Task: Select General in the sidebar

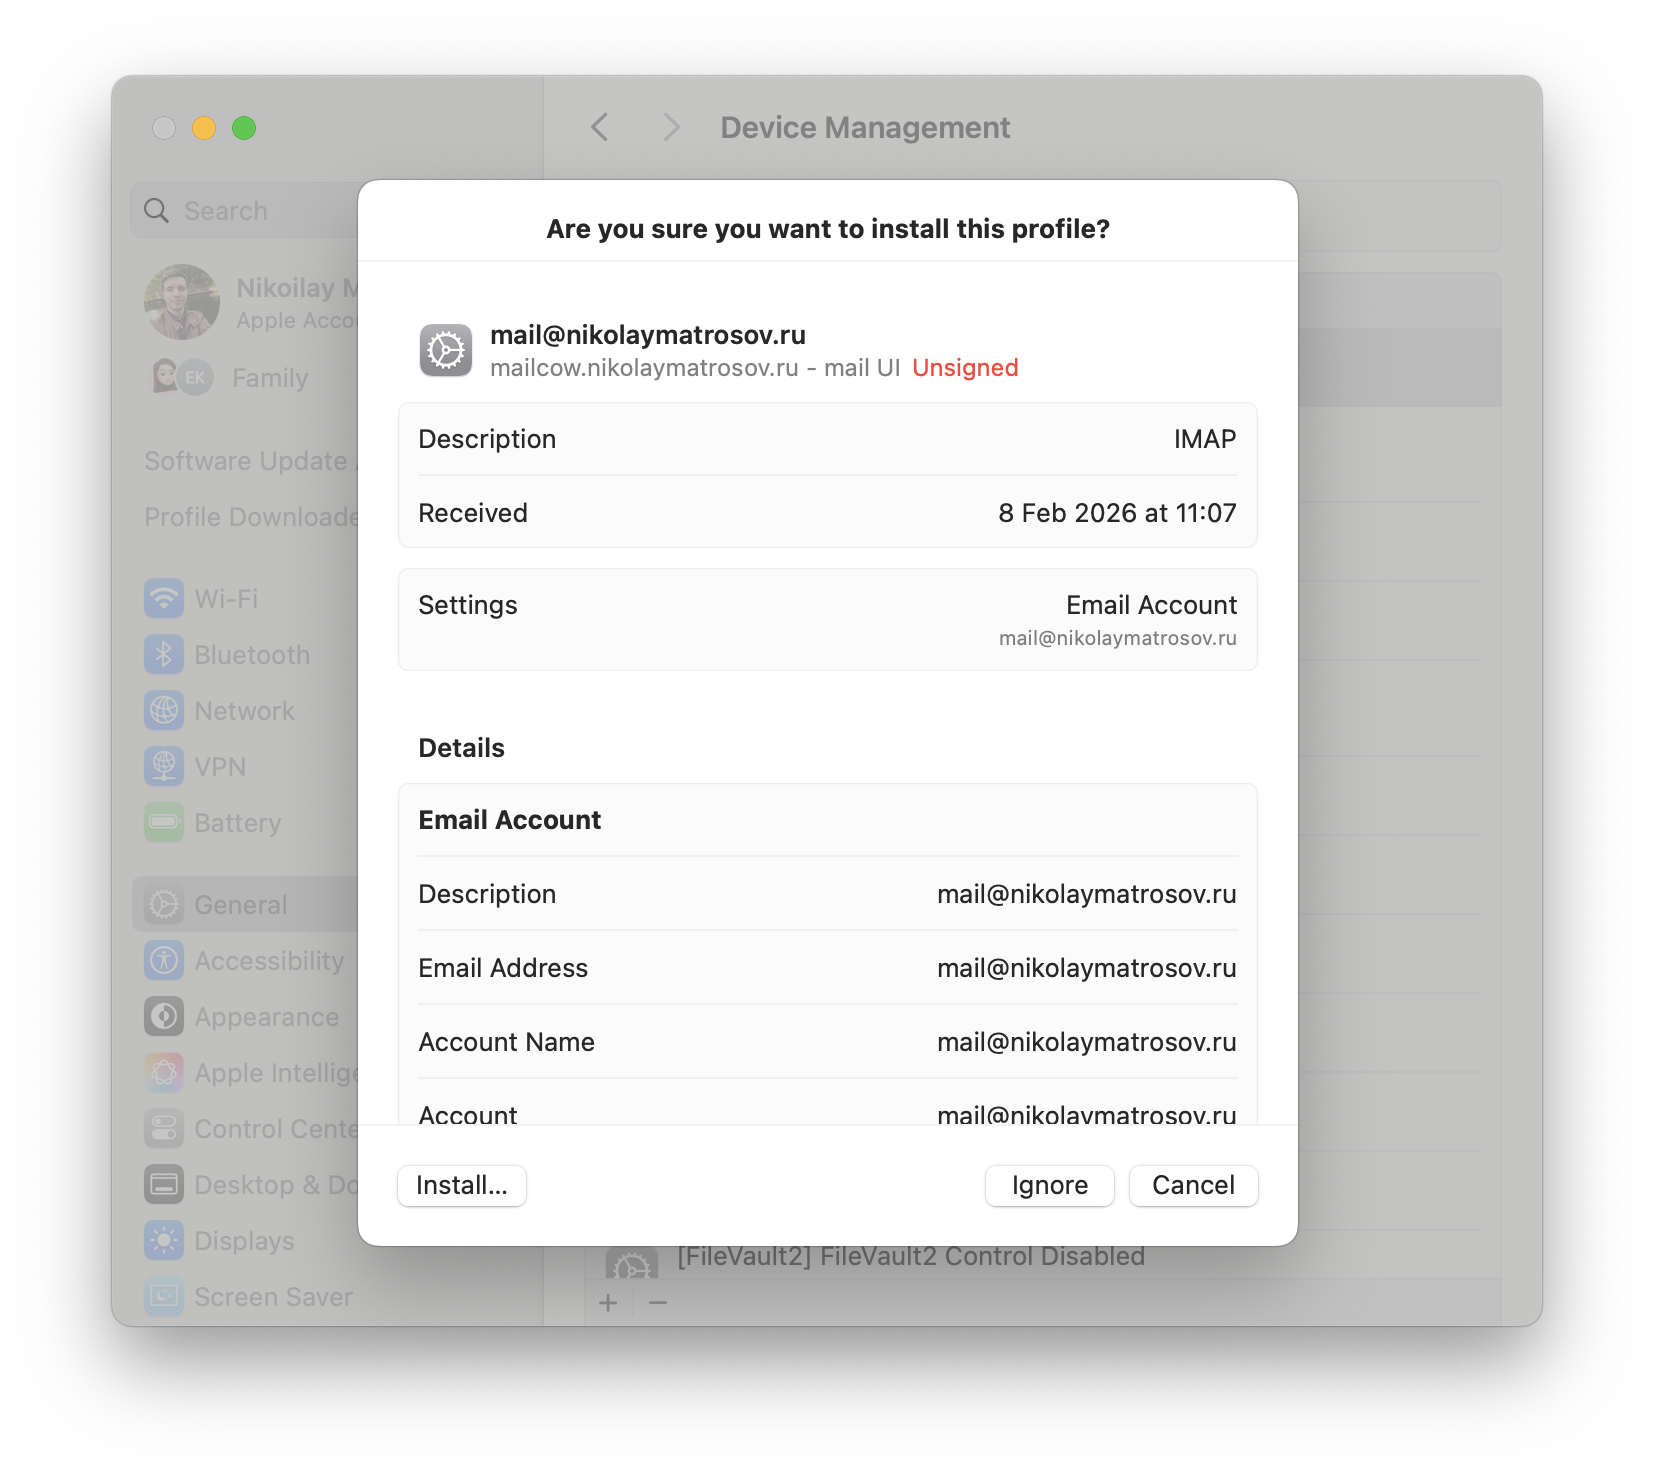Action: click(242, 905)
